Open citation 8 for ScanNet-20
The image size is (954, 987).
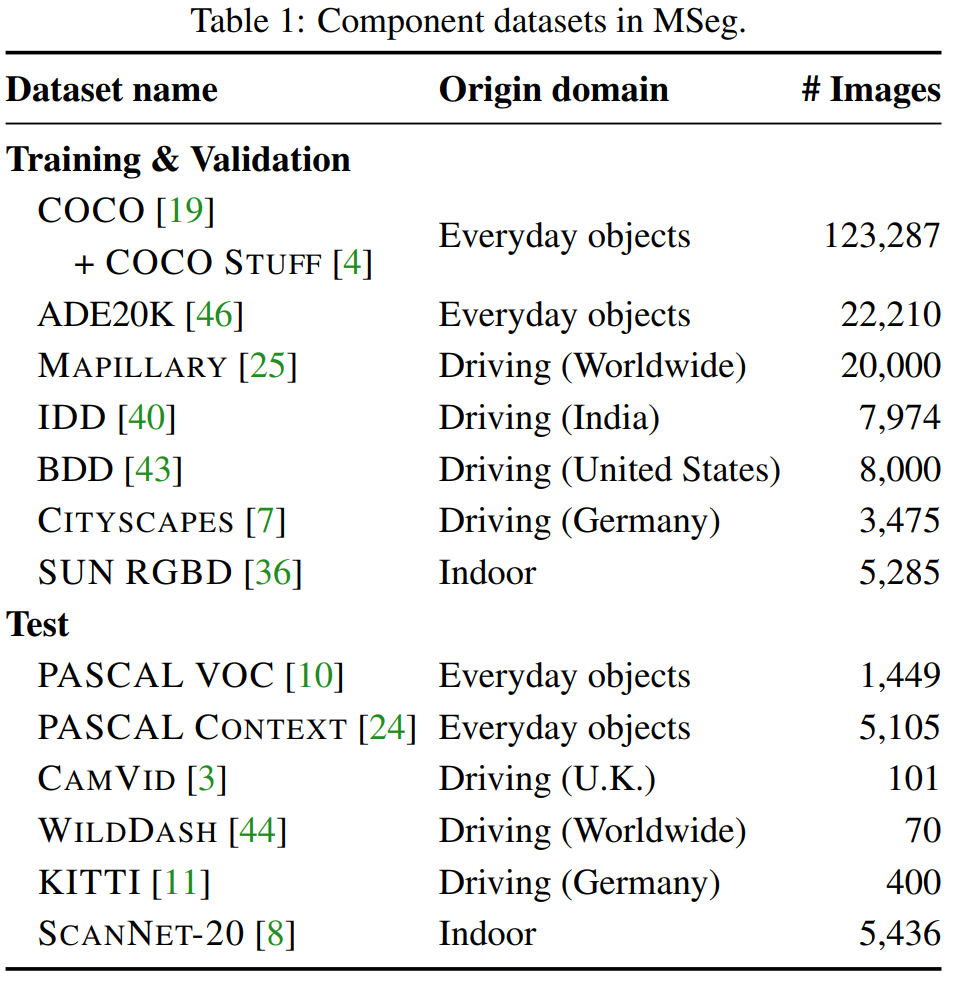276,933
